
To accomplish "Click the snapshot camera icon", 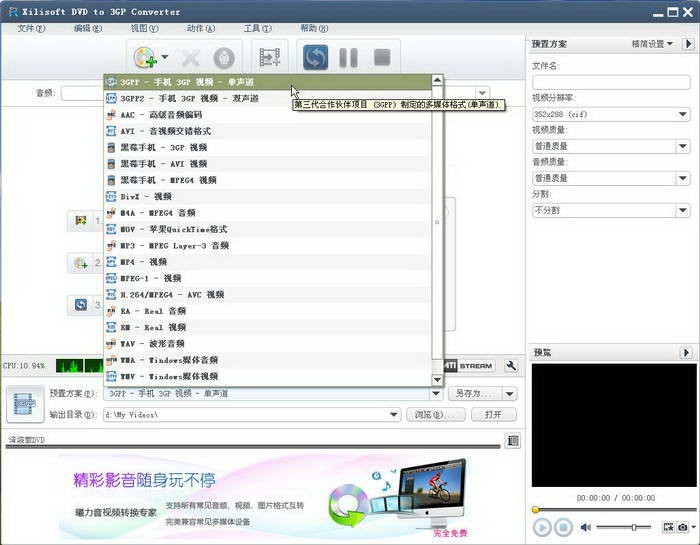I will [683, 528].
